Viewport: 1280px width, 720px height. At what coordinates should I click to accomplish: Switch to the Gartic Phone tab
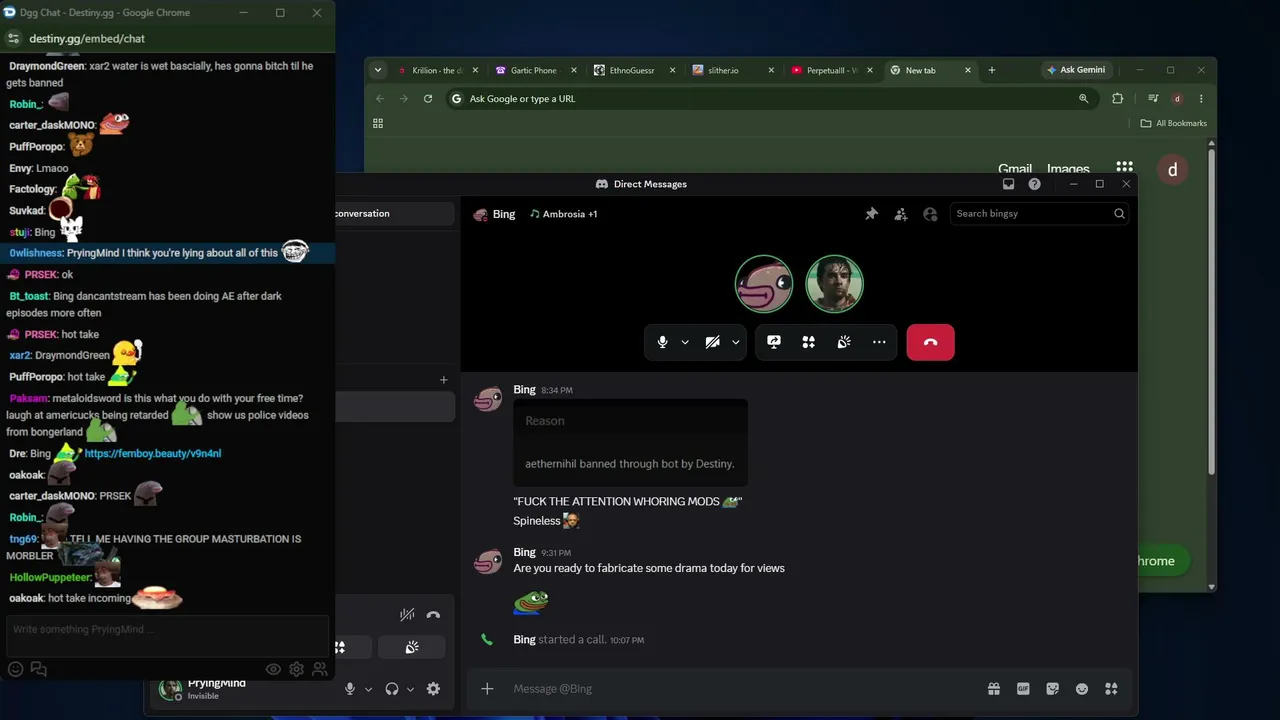[x=536, y=70]
